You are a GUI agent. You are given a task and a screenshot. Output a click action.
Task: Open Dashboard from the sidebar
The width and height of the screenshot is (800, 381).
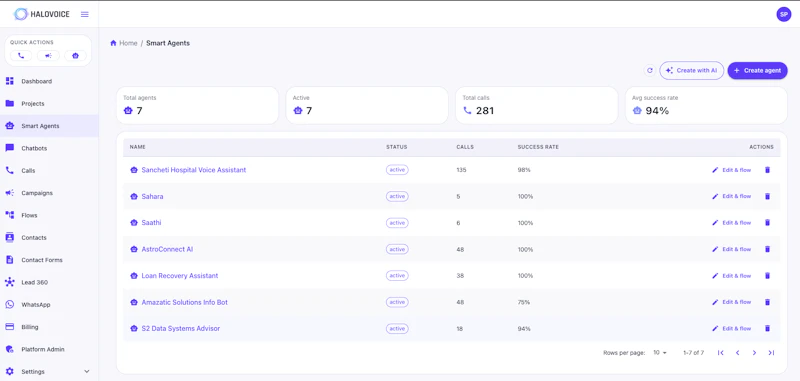[x=49, y=81]
